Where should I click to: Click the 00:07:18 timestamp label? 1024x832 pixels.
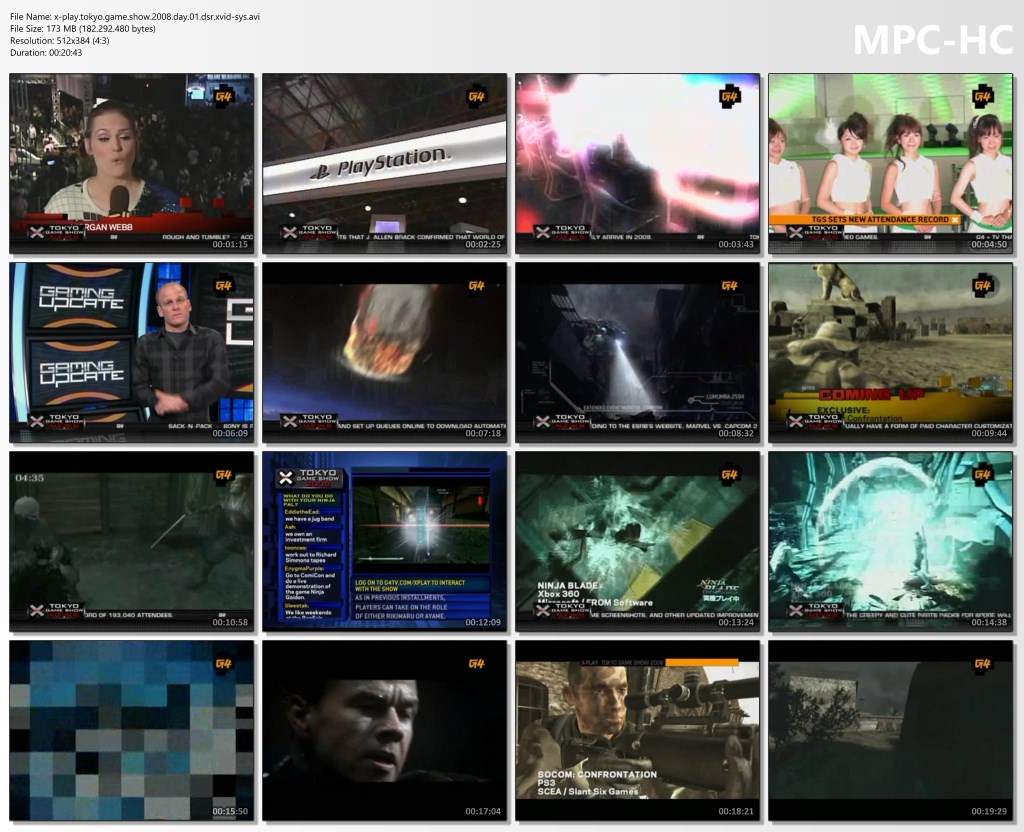point(482,433)
